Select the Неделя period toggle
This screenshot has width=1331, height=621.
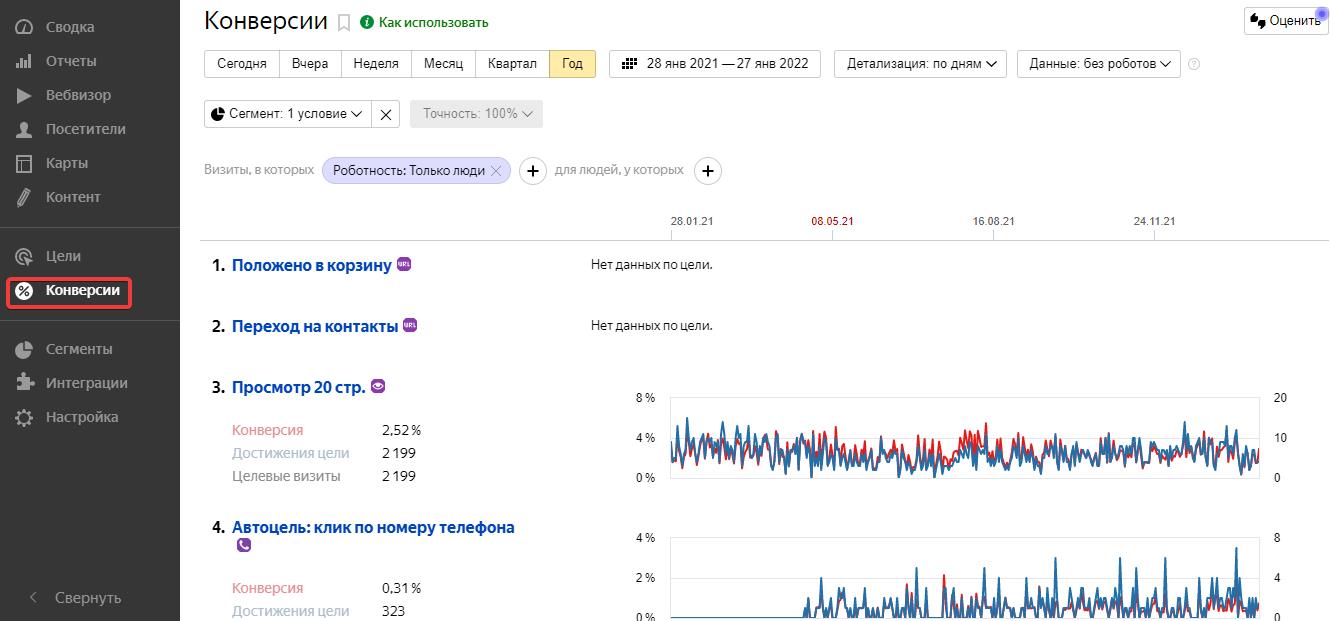point(375,63)
